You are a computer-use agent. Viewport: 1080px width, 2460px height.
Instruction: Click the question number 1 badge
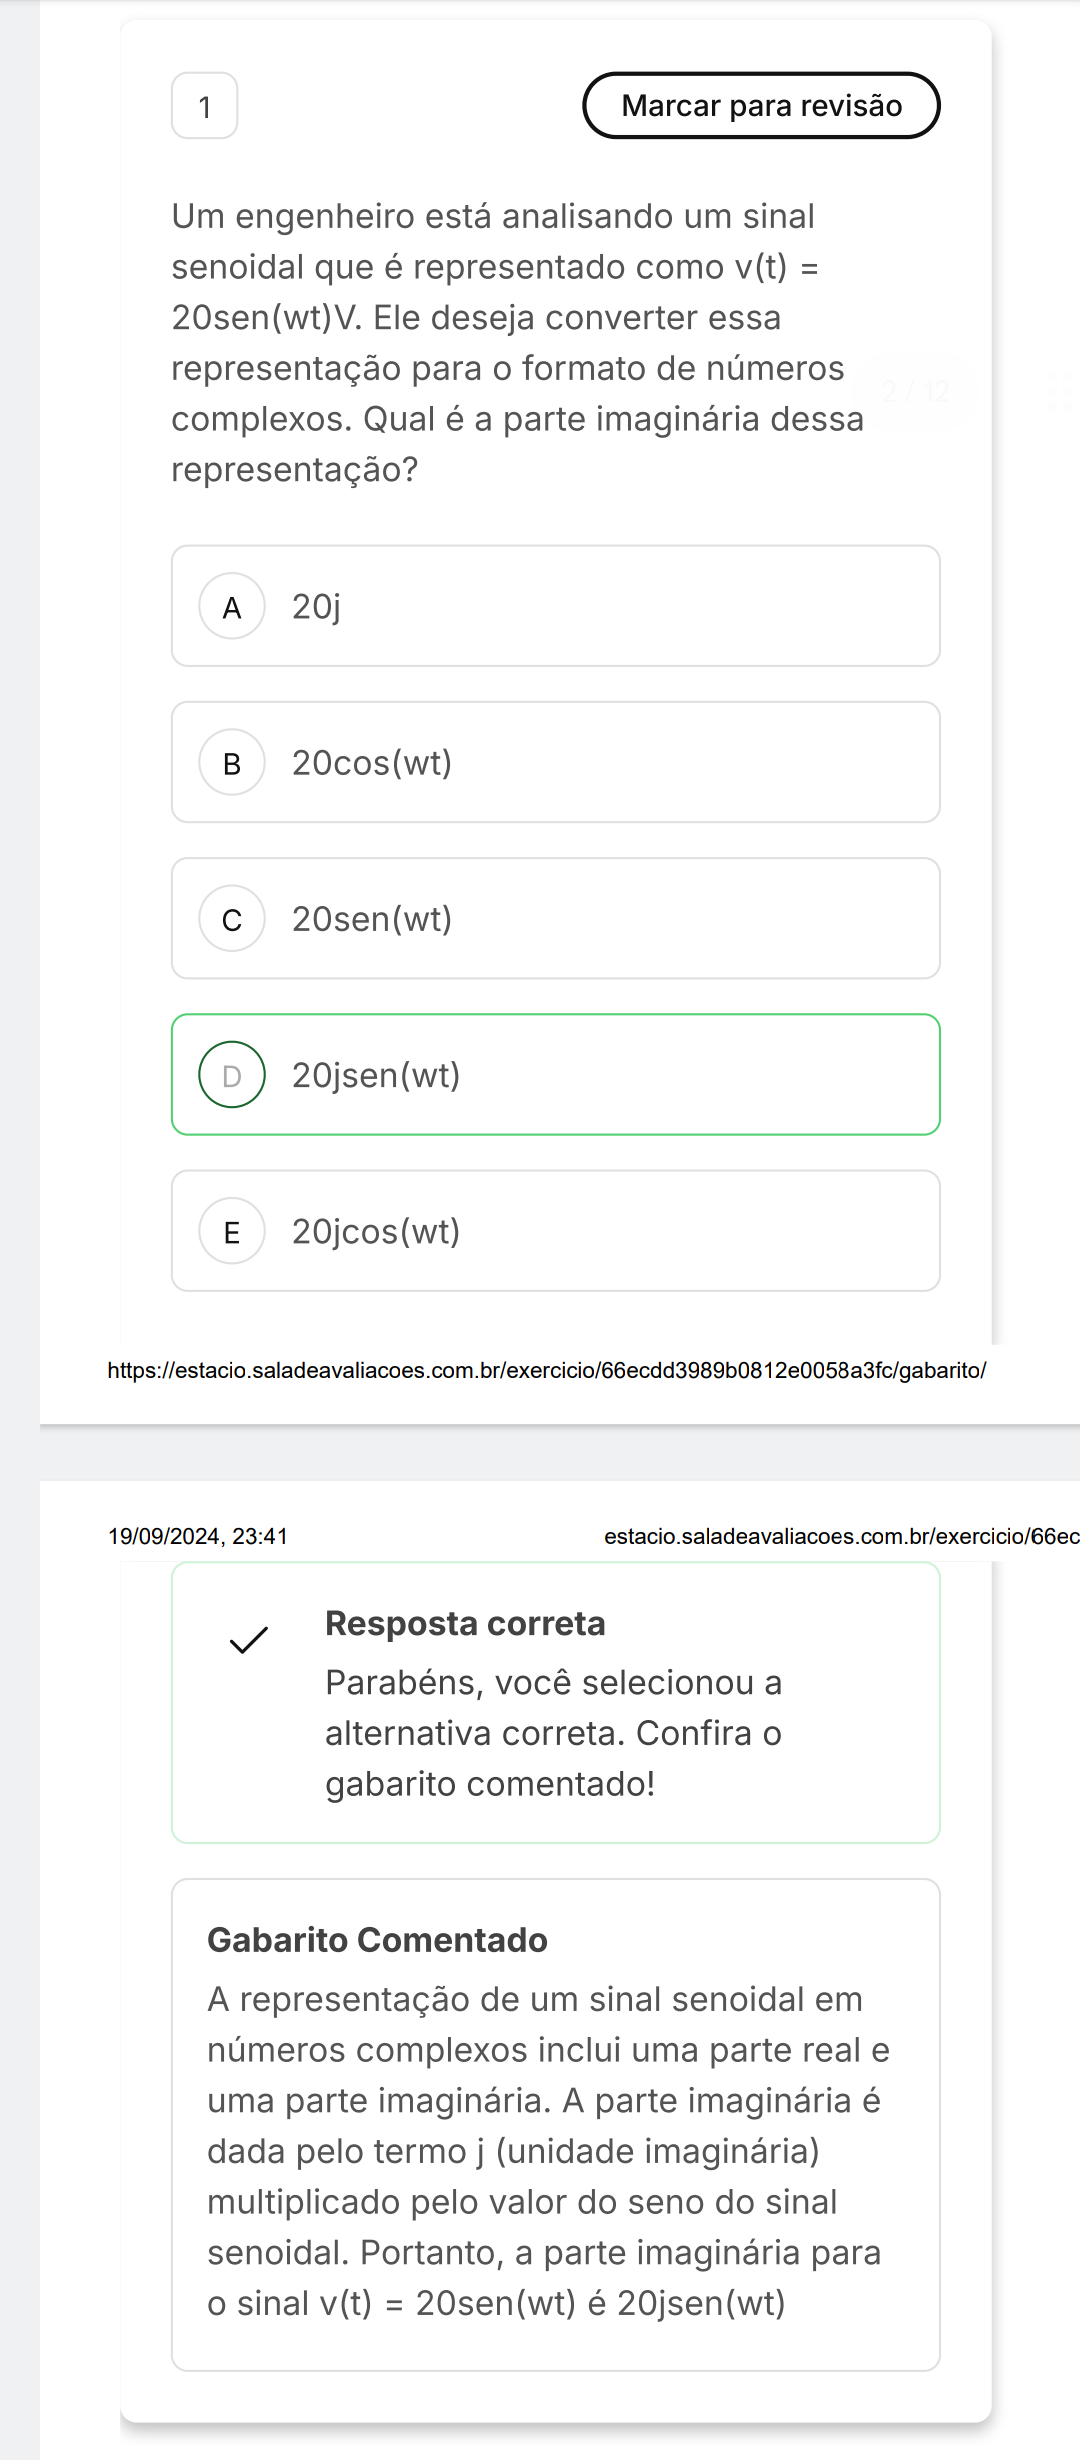click(205, 106)
